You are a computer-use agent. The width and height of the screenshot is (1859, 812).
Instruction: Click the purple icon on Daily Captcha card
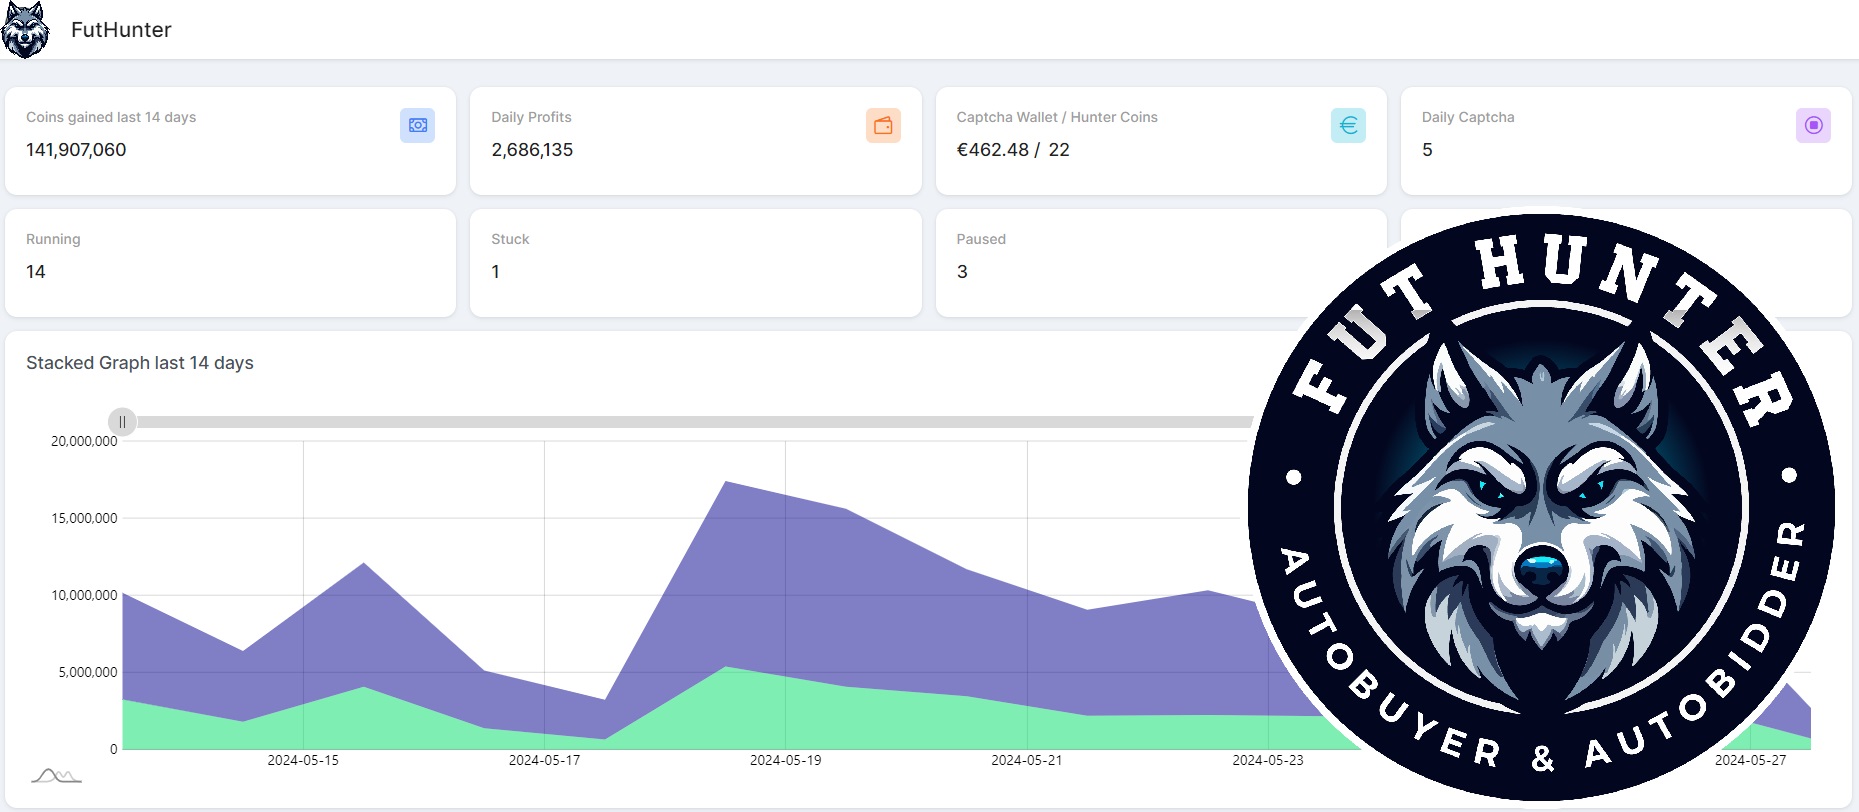[x=1813, y=125]
